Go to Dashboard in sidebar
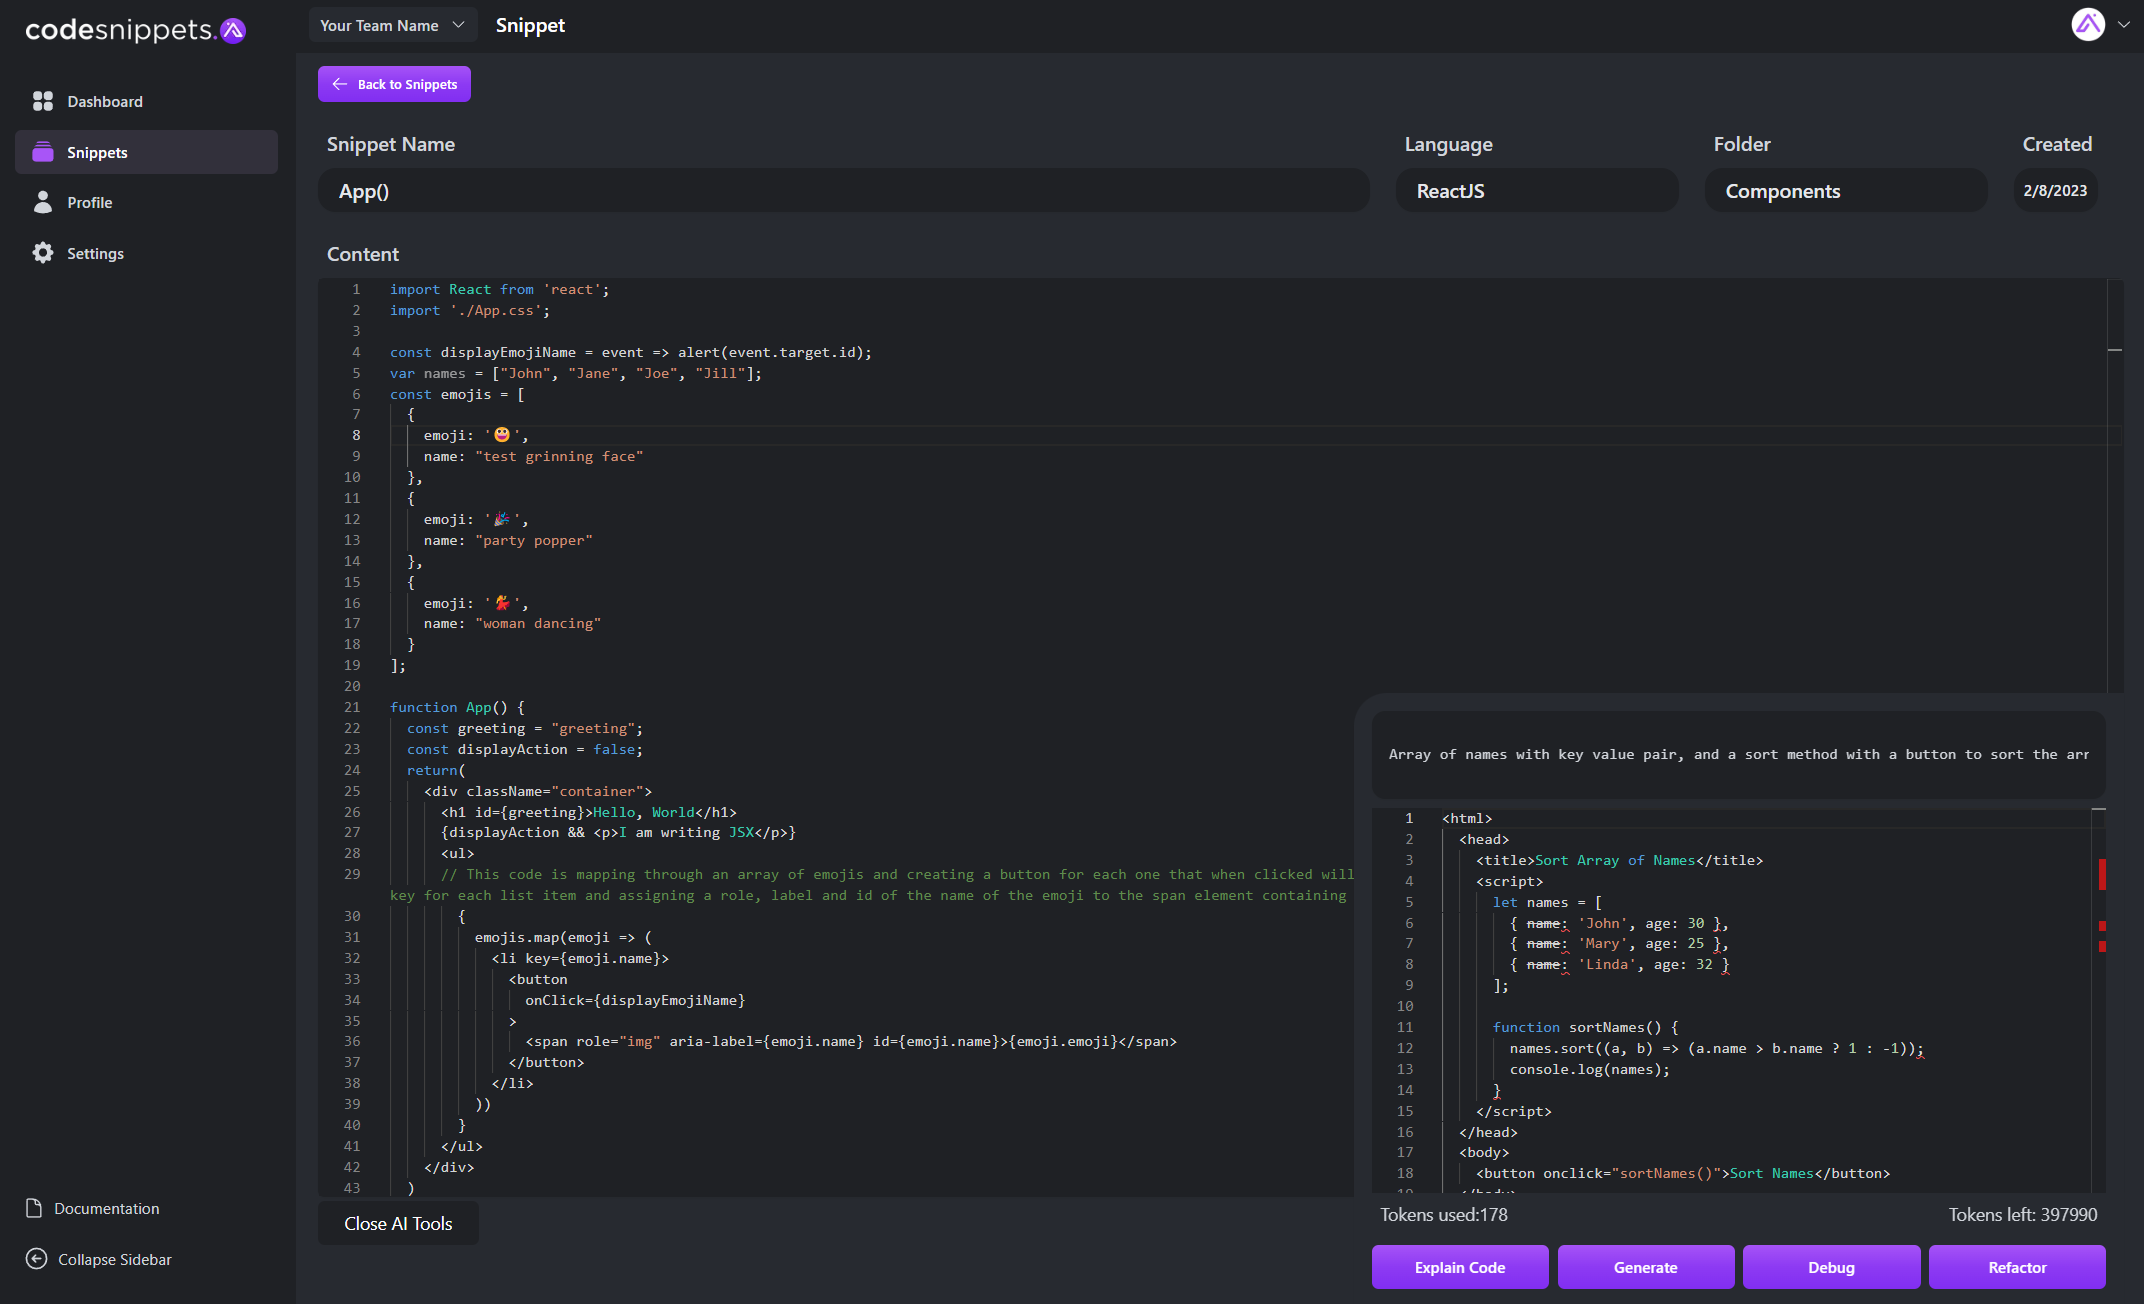The height and width of the screenshot is (1304, 2144). pos(146,101)
